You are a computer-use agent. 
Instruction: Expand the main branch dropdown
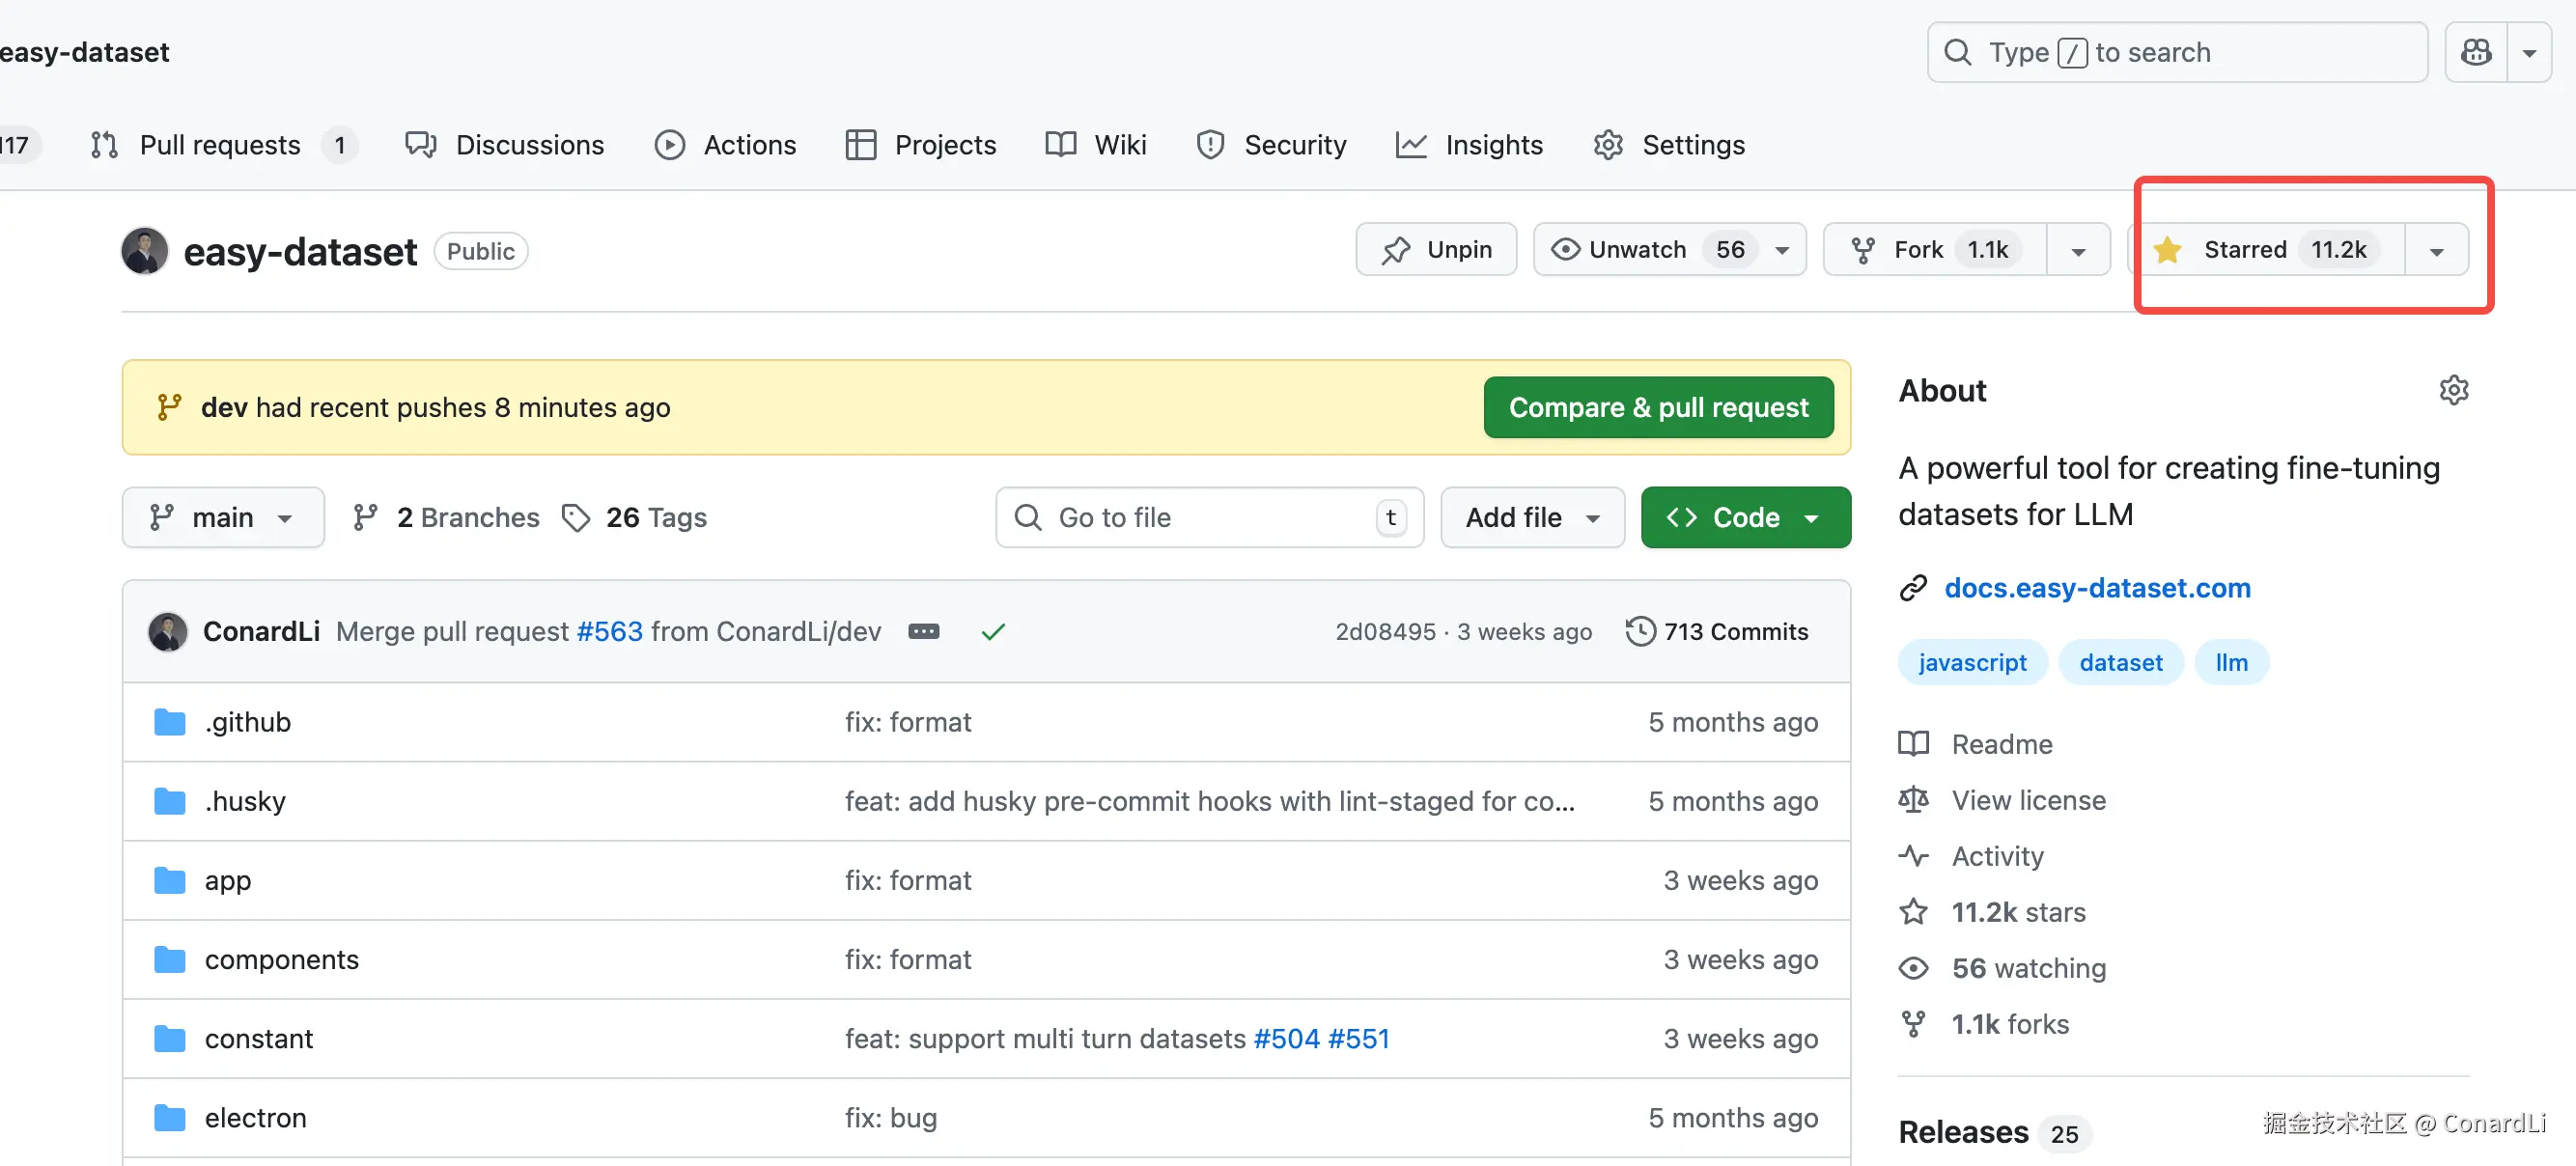point(222,518)
